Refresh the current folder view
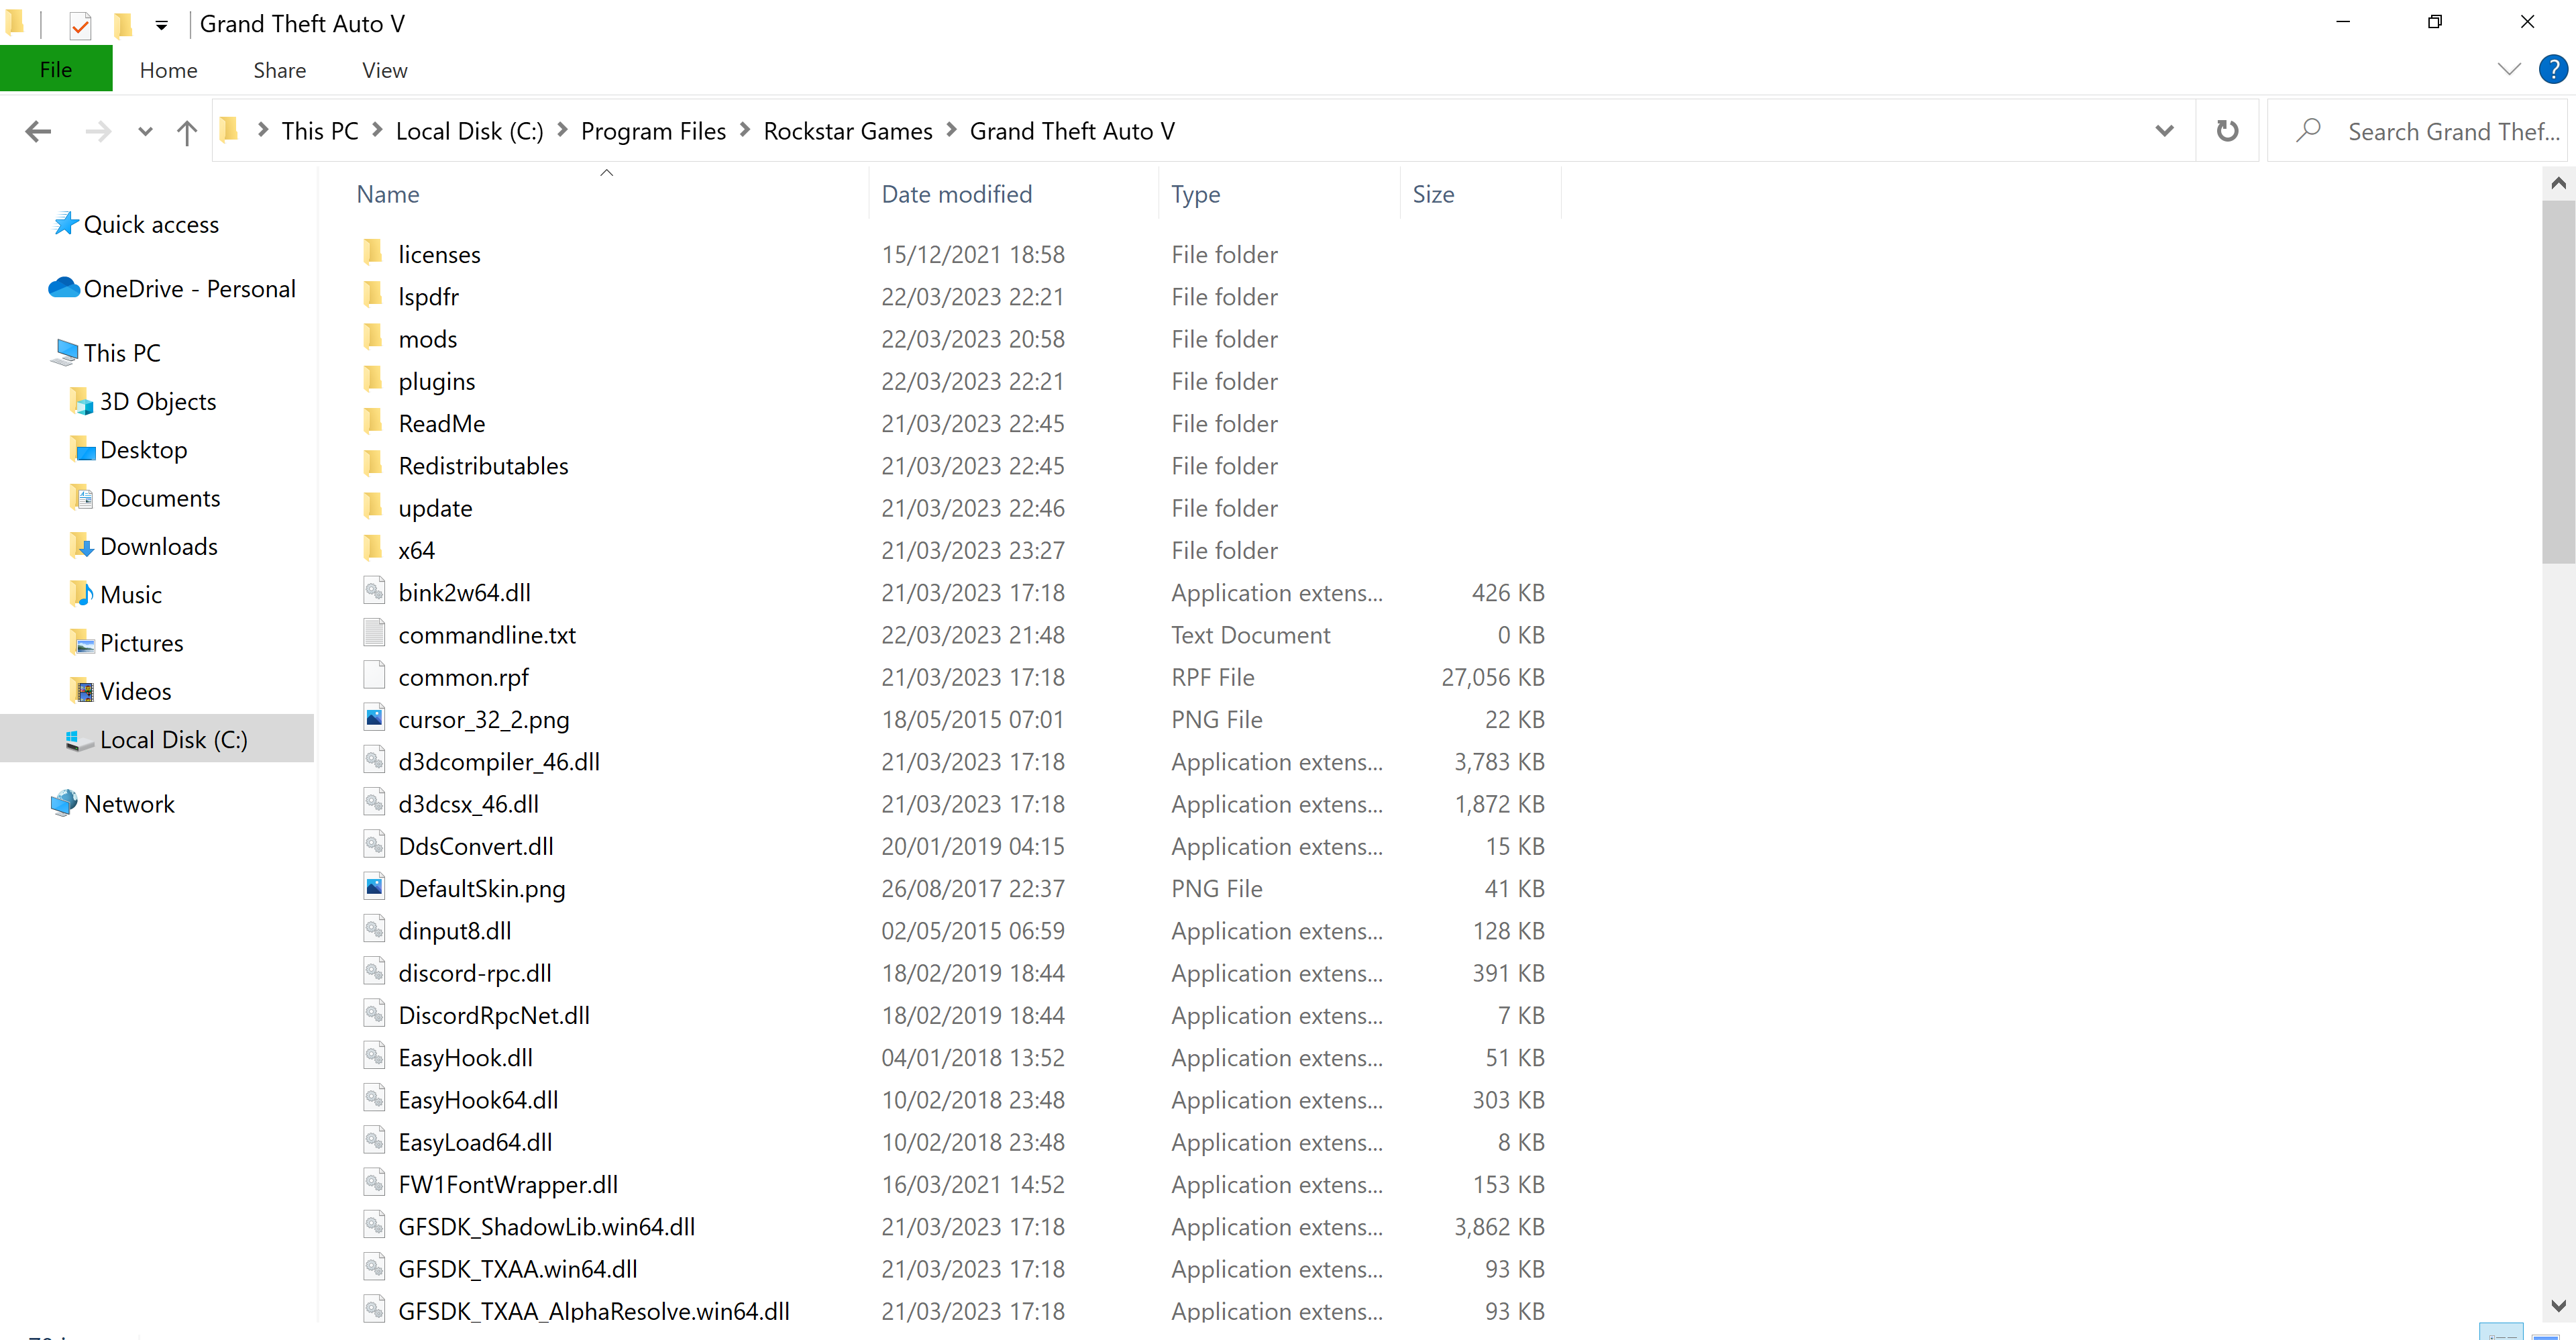The height and width of the screenshot is (1340, 2576). (x=2226, y=131)
